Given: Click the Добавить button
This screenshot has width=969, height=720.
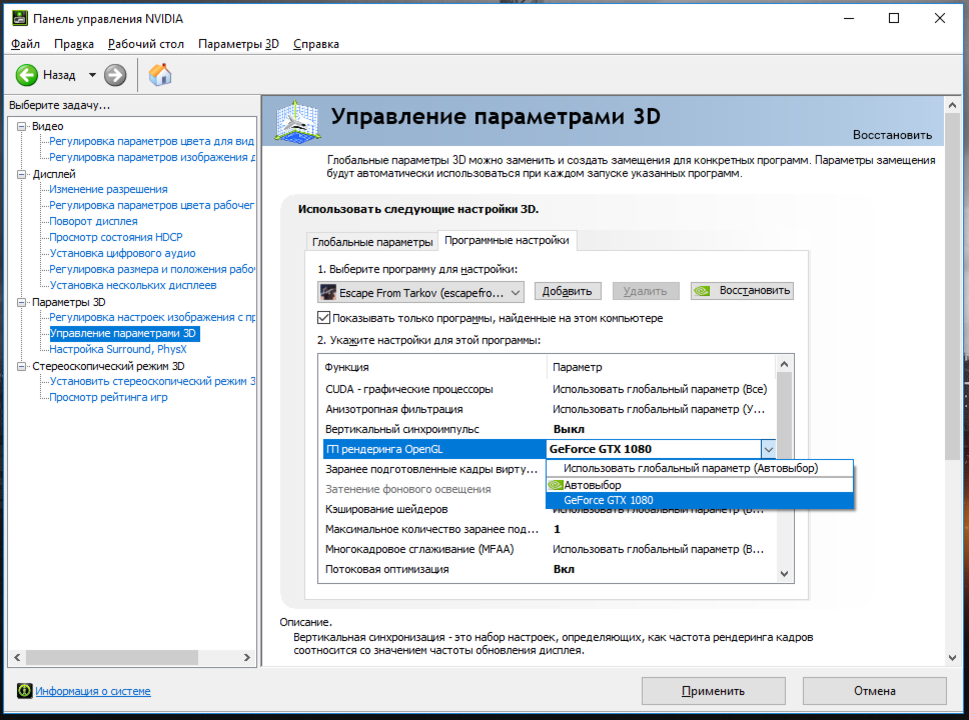Looking at the screenshot, I should coord(567,290).
